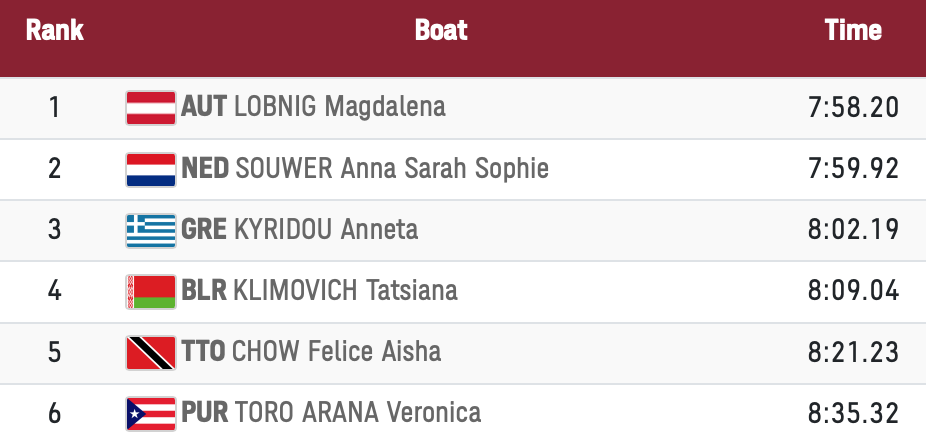
Task: Click the rank 3 cell
Action: click(55, 230)
